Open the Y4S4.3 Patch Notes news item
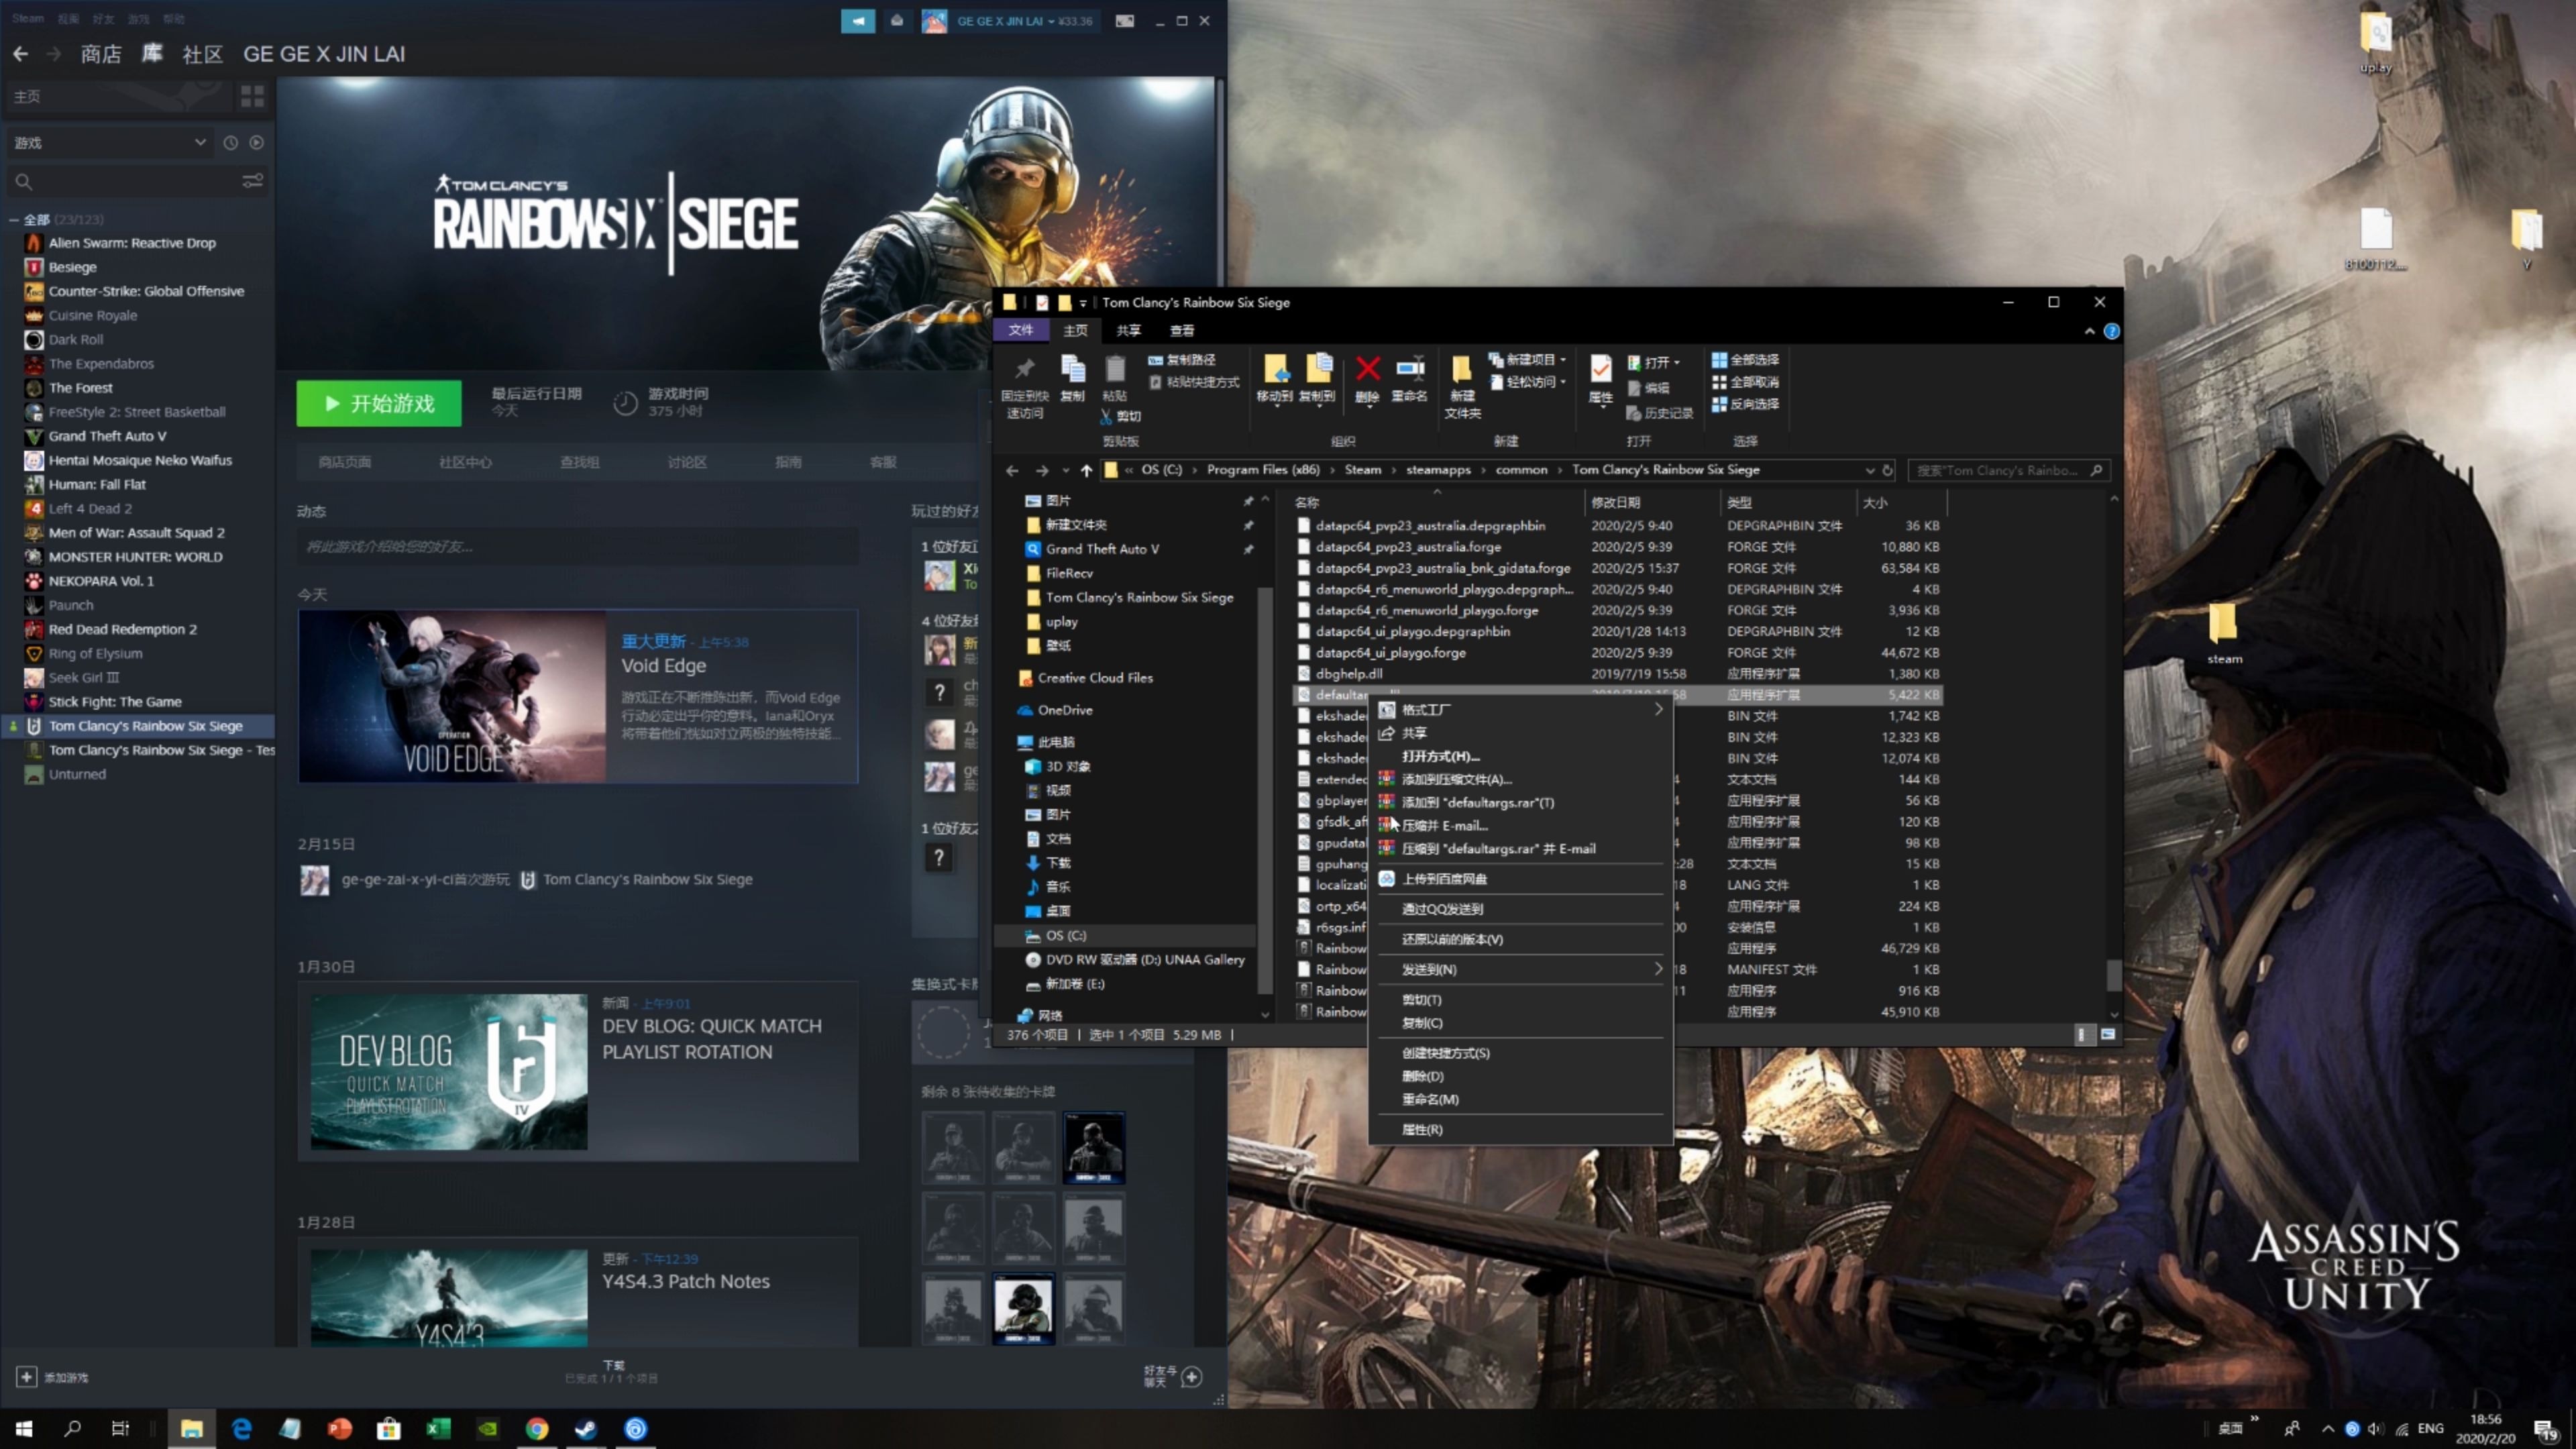 (578, 1292)
